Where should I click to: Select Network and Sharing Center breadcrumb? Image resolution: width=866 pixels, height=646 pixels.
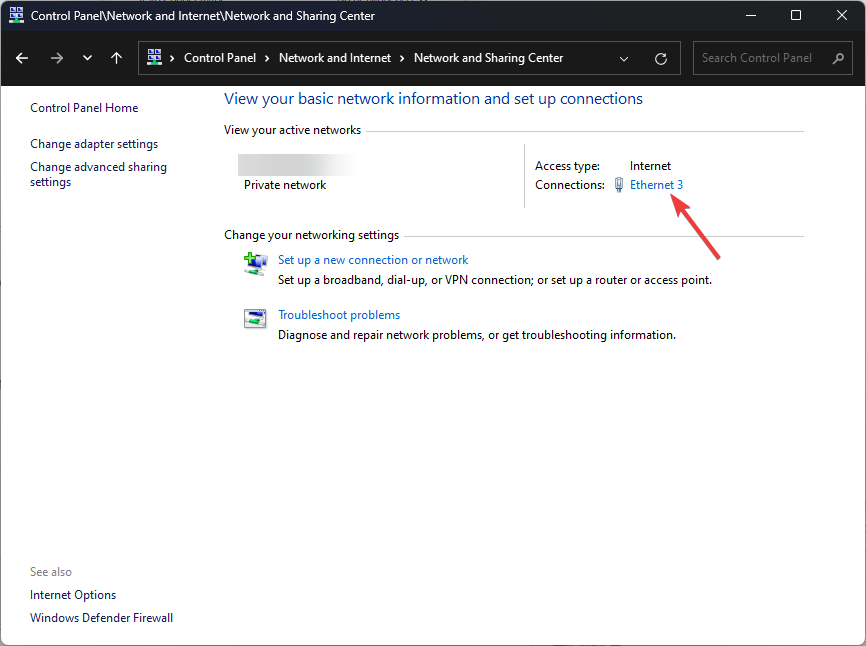pyautogui.click(x=488, y=58)
